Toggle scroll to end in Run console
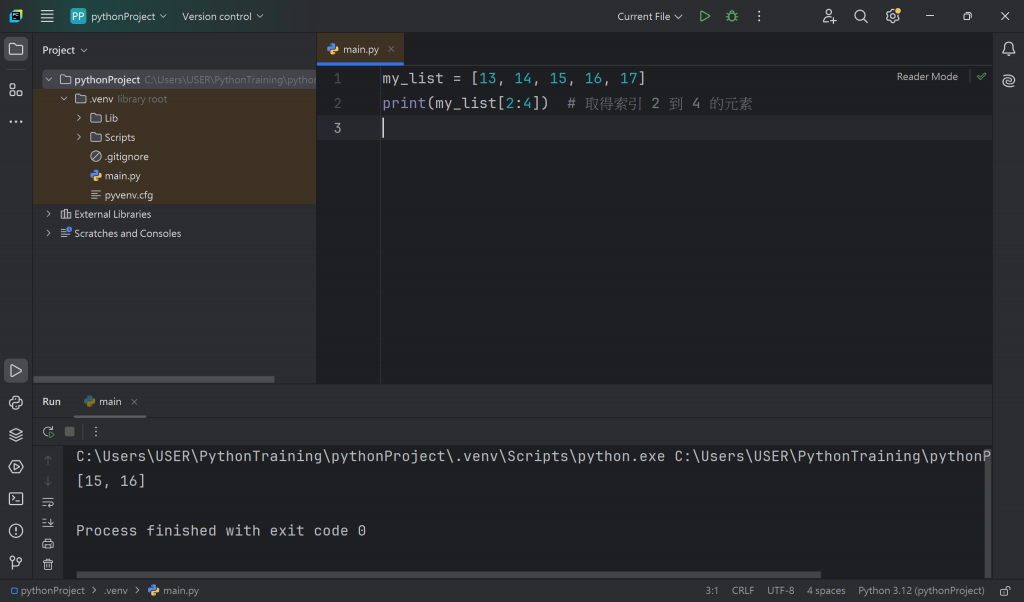The image size is (1024, 602). pyautogui.click(x=48, y=523)
